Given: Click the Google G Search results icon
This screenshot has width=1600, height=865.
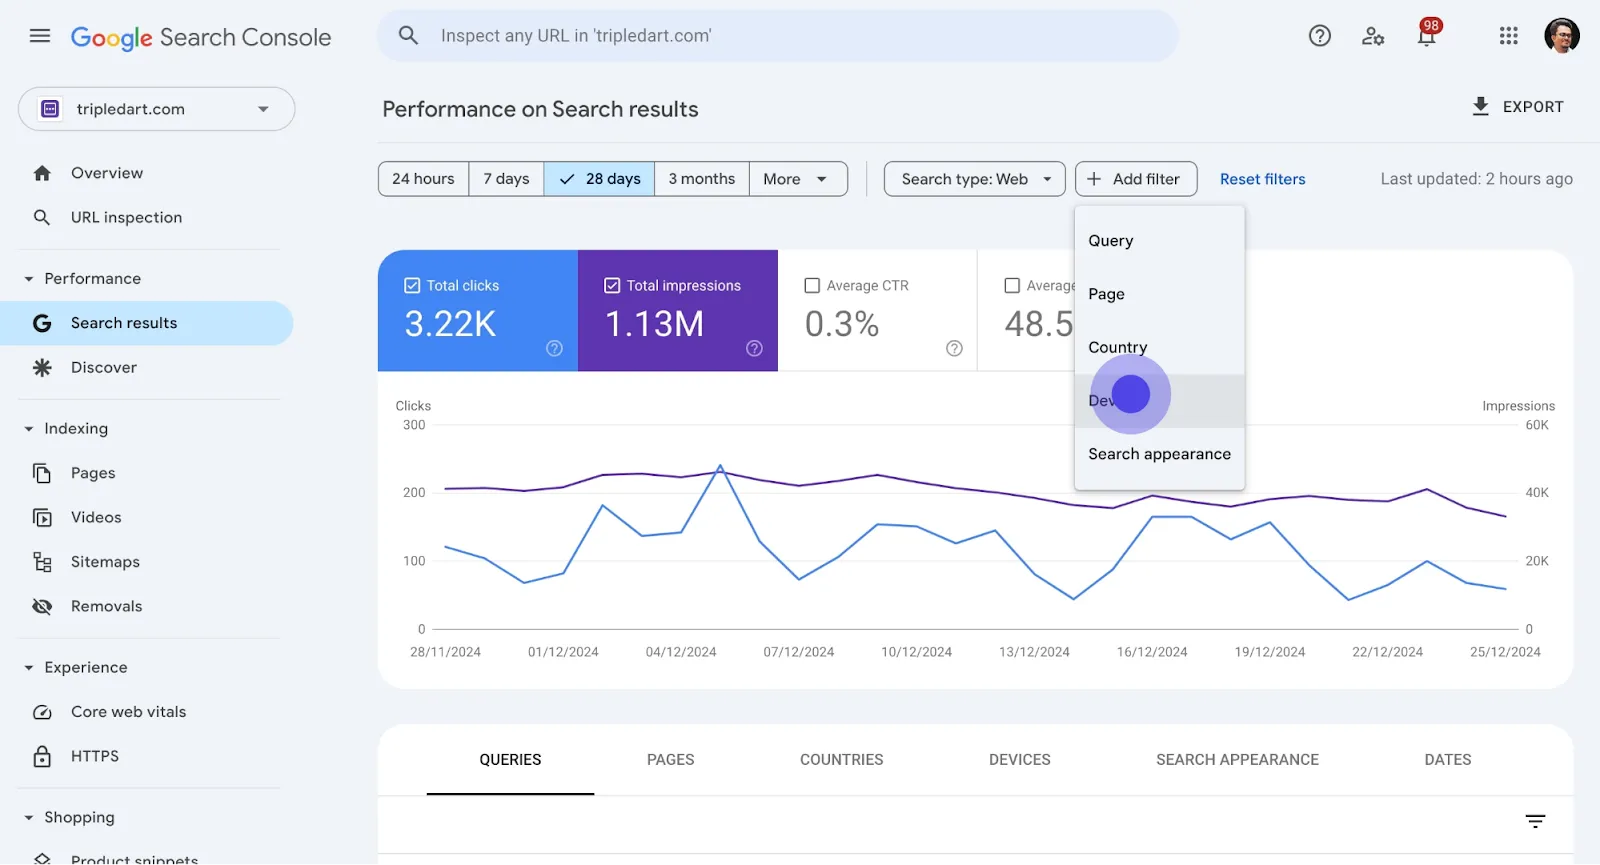Looking at the screenshot, I should tap(42, 323).
